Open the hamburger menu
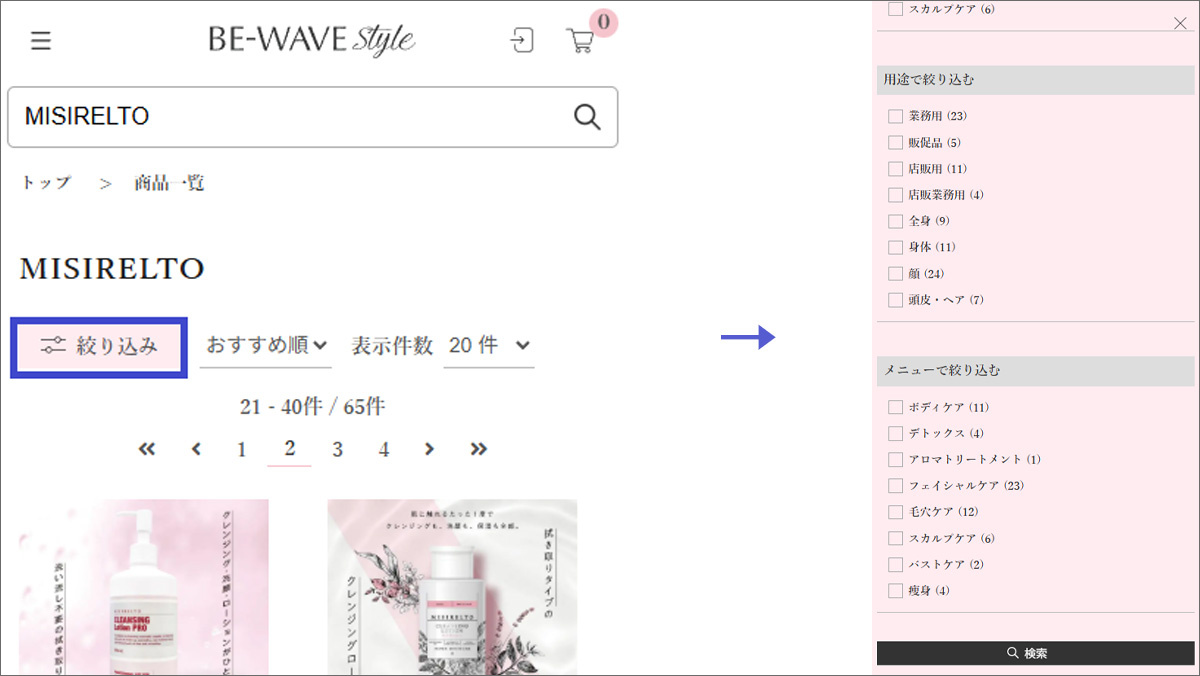1200x676 pixels. 41,41
